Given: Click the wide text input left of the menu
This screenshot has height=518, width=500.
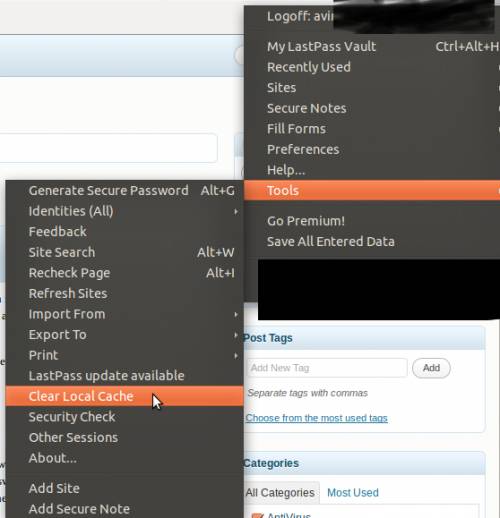Looking at the screenshot, I should pos(108,148).
